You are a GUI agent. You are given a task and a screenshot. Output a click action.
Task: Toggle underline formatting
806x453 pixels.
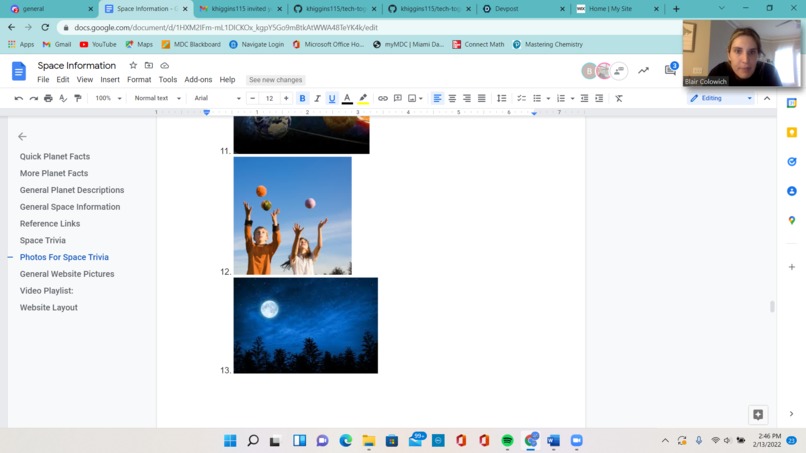[332, 98]
